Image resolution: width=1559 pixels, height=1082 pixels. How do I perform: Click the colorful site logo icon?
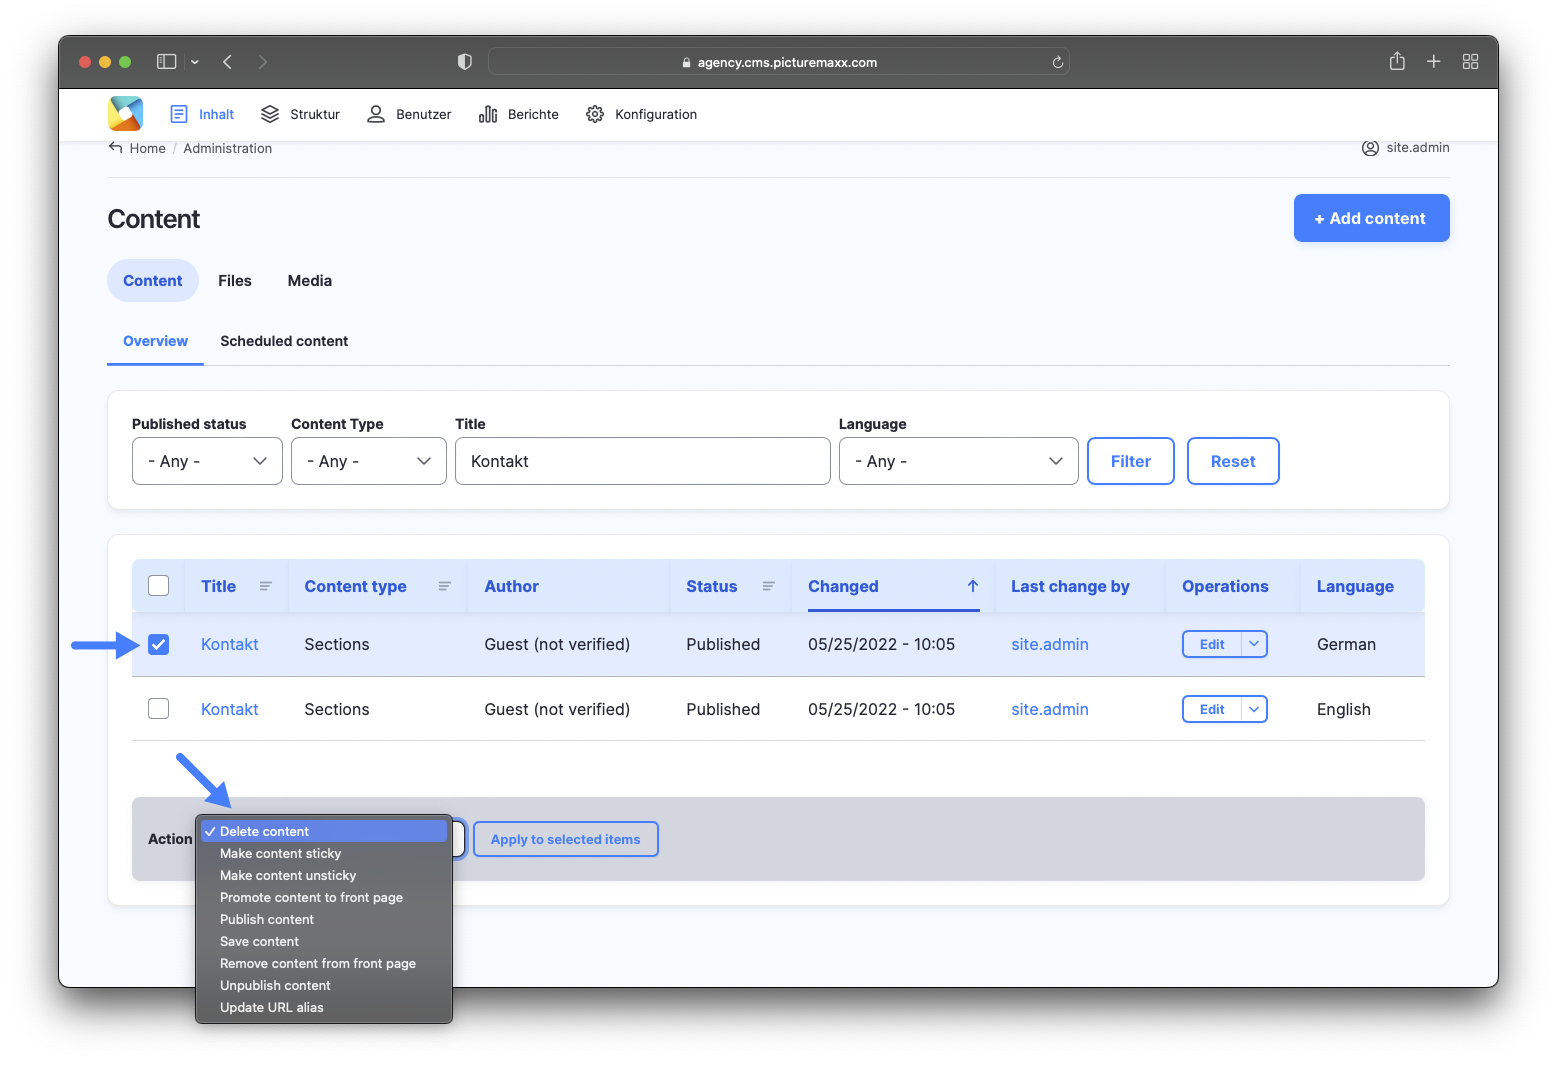126,114
